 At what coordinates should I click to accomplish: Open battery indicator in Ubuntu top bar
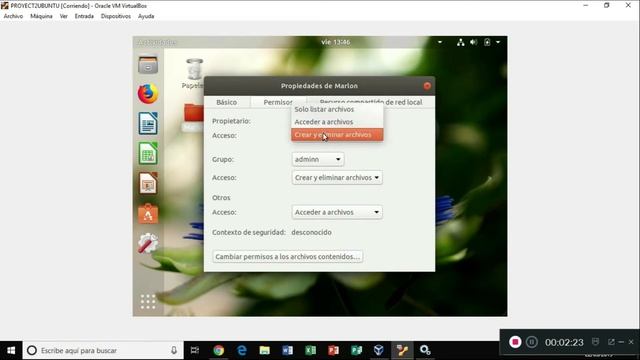coord(487,42)
